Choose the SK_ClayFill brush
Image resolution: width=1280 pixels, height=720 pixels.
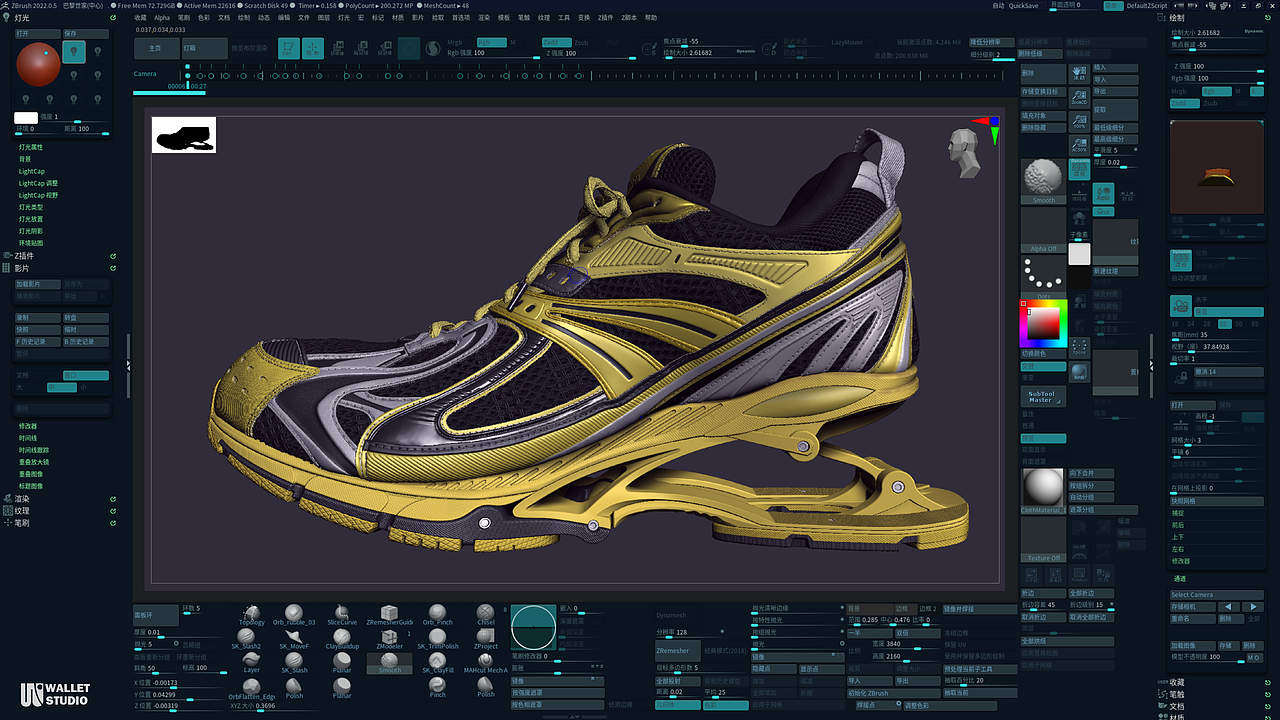point(438,663)
